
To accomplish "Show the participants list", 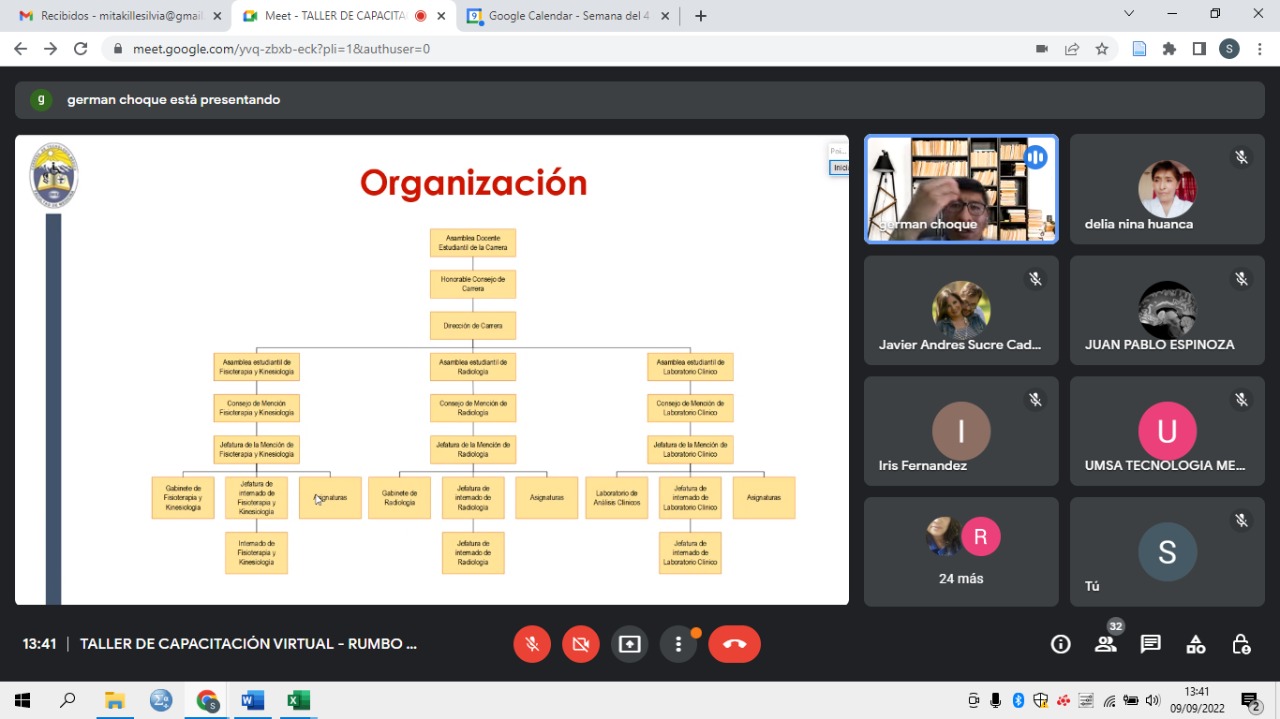I will pyautogui.click(x=1105, y=644).
